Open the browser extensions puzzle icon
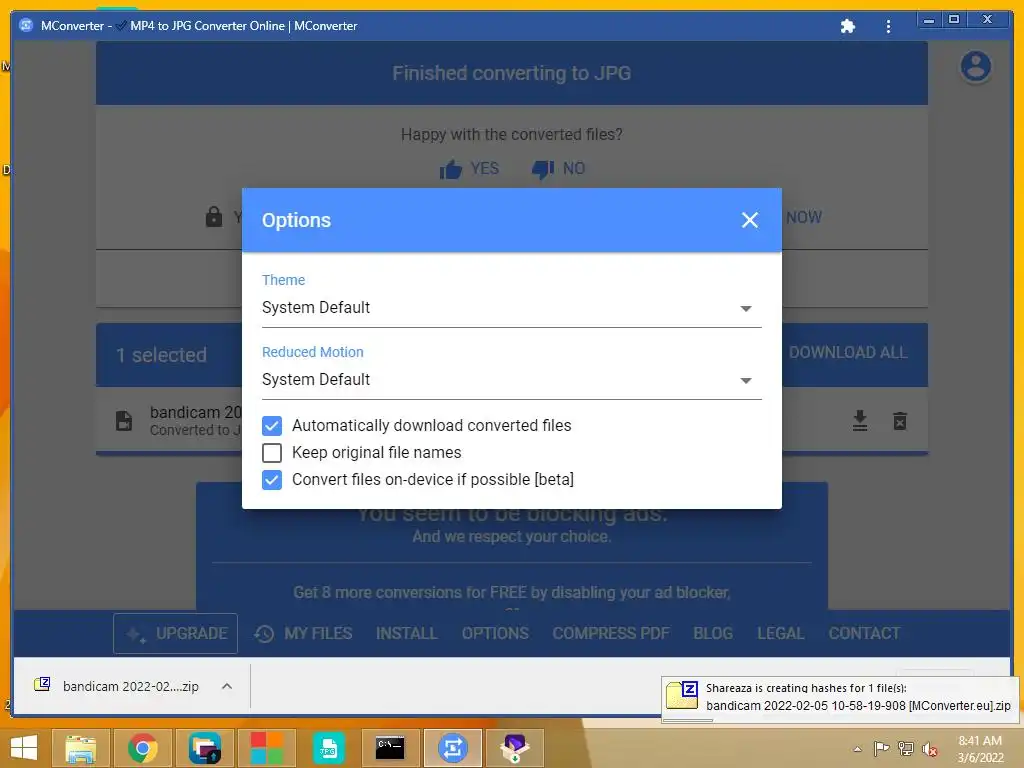The height and width of the screenshot is (768, 1024). pyautogui.click(x=848, y=26)
